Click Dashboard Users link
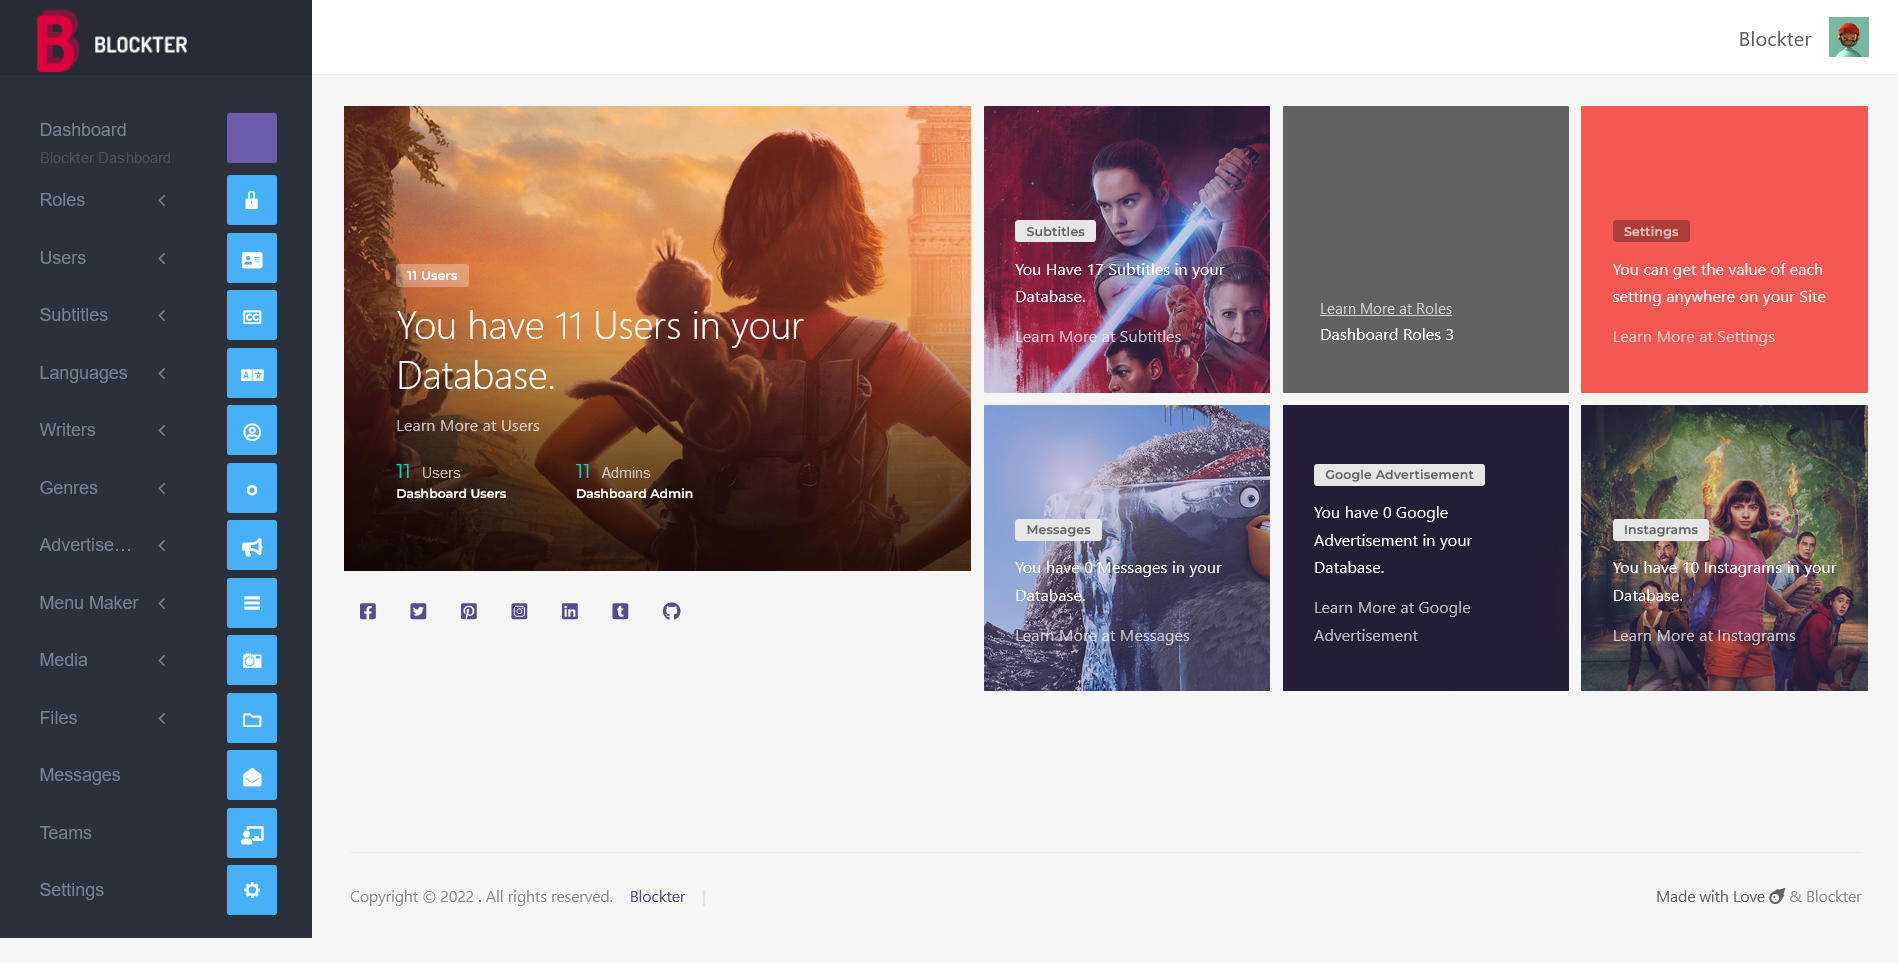The height and width of the screenshot is (963, 1898). 451,494
